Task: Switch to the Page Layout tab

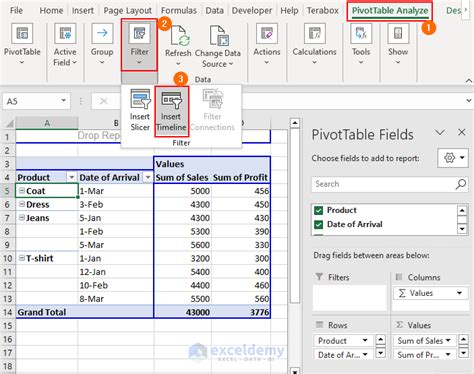Action: click(127, 11)
